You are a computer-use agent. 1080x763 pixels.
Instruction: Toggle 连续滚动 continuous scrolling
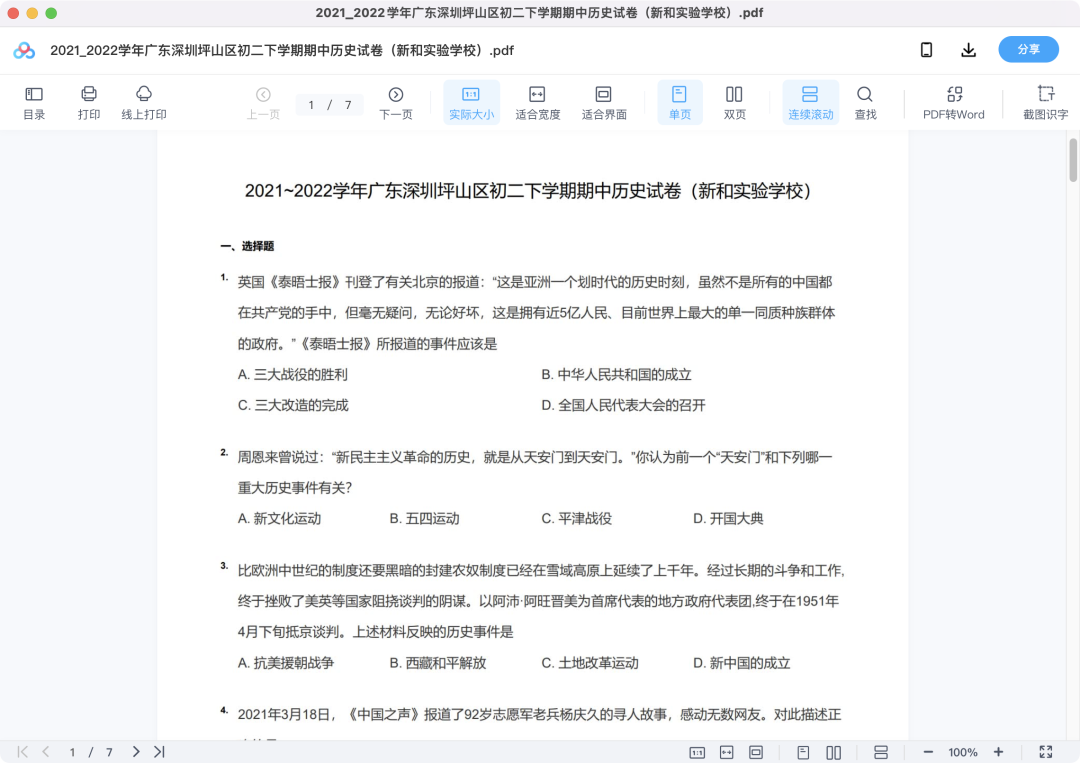click(811, 103)
